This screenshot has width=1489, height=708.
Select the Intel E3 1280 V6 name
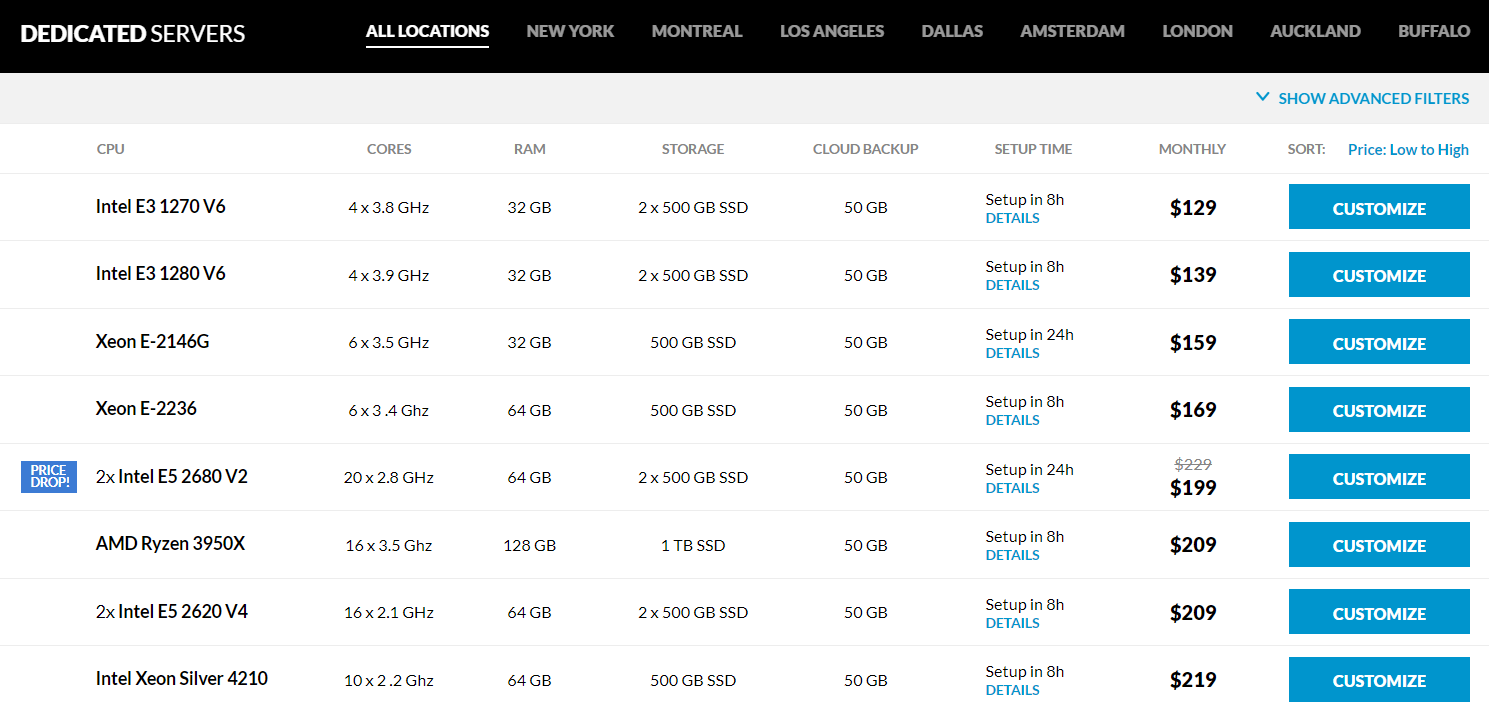coord(161,274)
